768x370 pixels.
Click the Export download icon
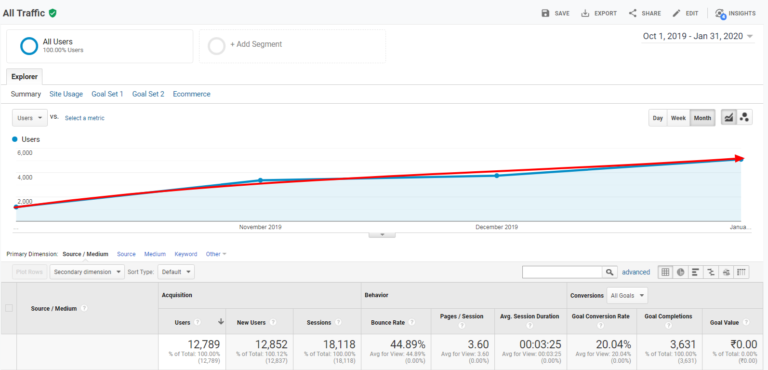pyautogui.click(x=585, y=13)
